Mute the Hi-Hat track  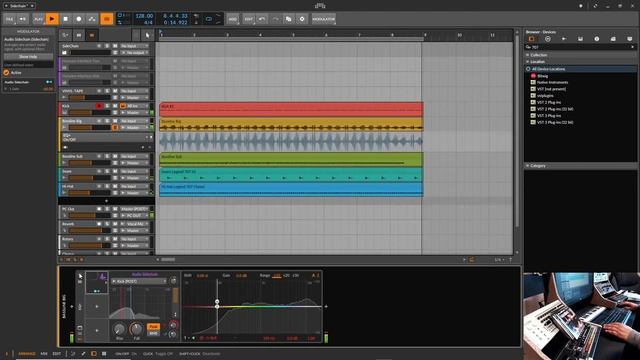pos(115,187)
